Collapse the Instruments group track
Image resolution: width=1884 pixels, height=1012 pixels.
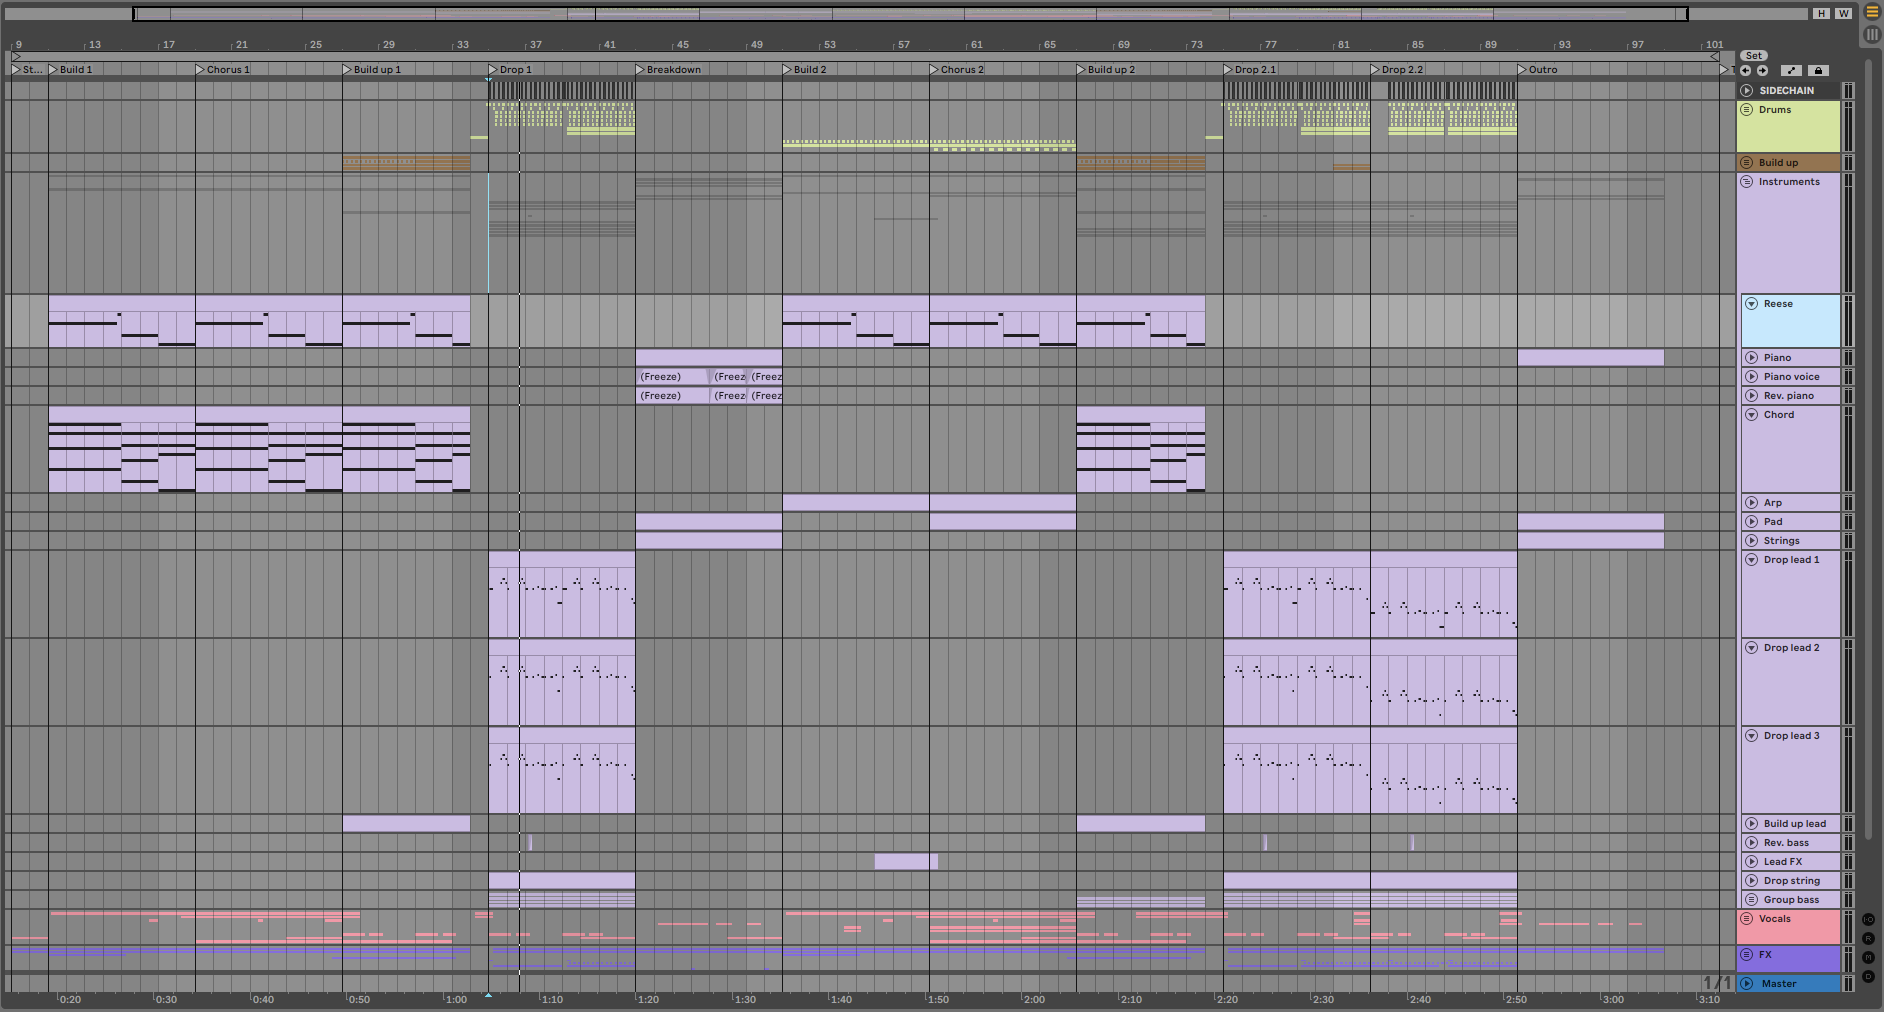click(1747, 182)
